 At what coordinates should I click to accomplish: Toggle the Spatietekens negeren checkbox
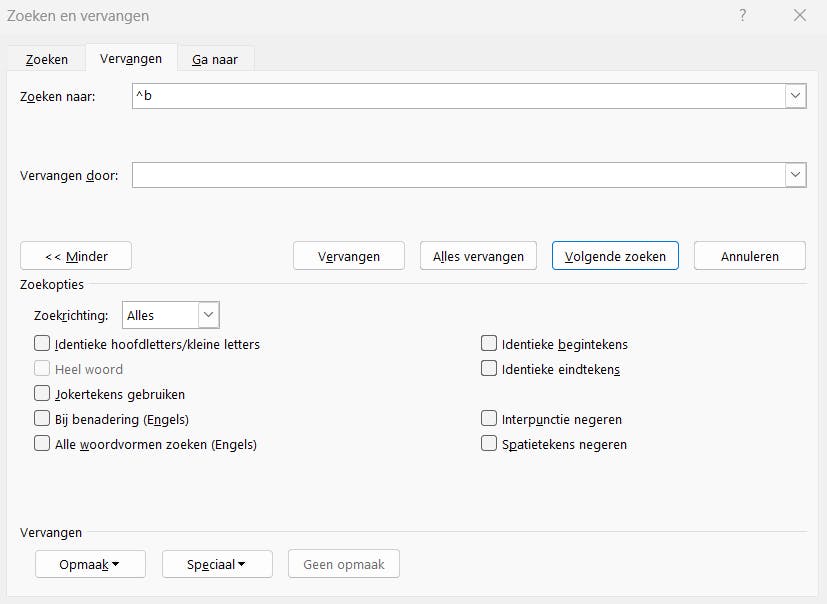tap(489, 444)
